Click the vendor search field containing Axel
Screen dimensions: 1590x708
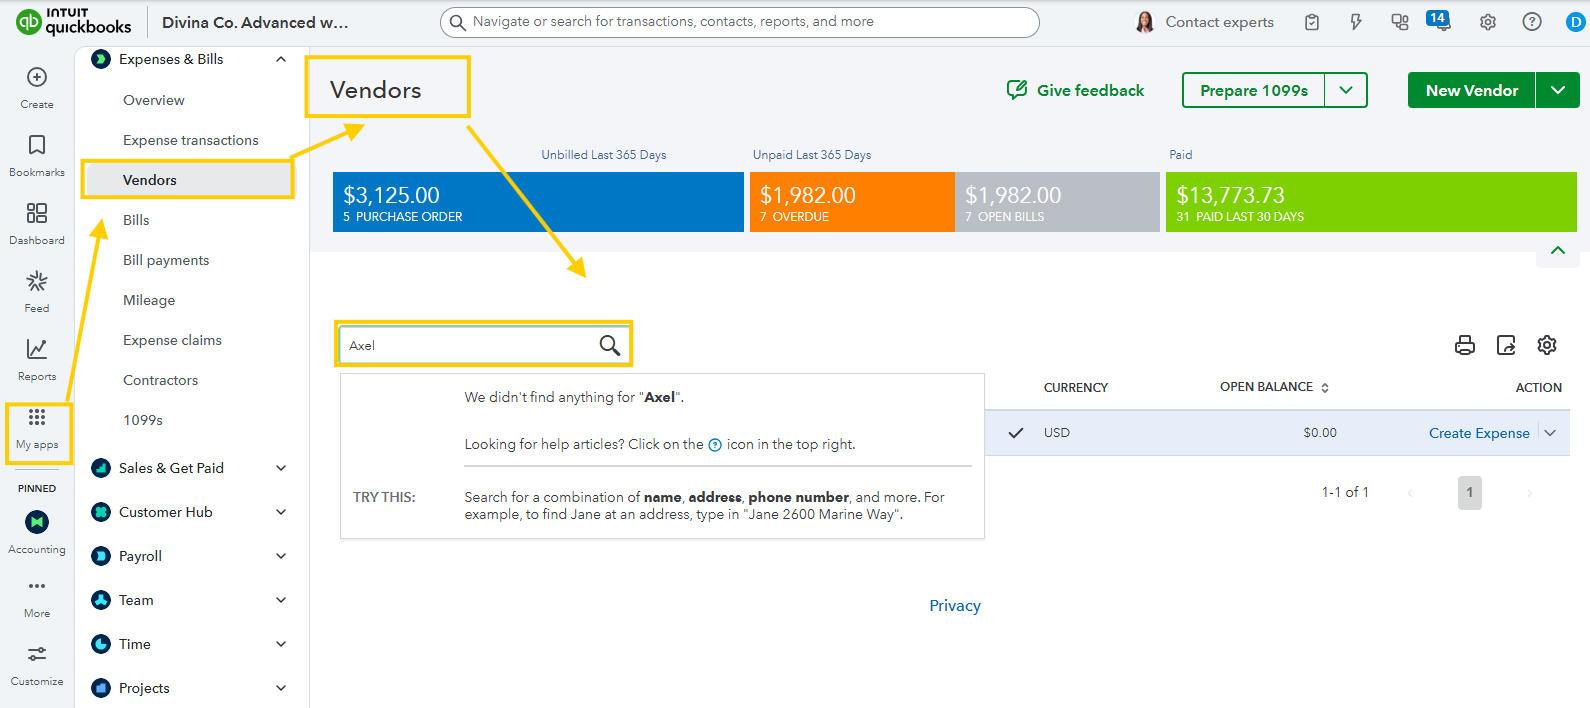tap(470, 345)
